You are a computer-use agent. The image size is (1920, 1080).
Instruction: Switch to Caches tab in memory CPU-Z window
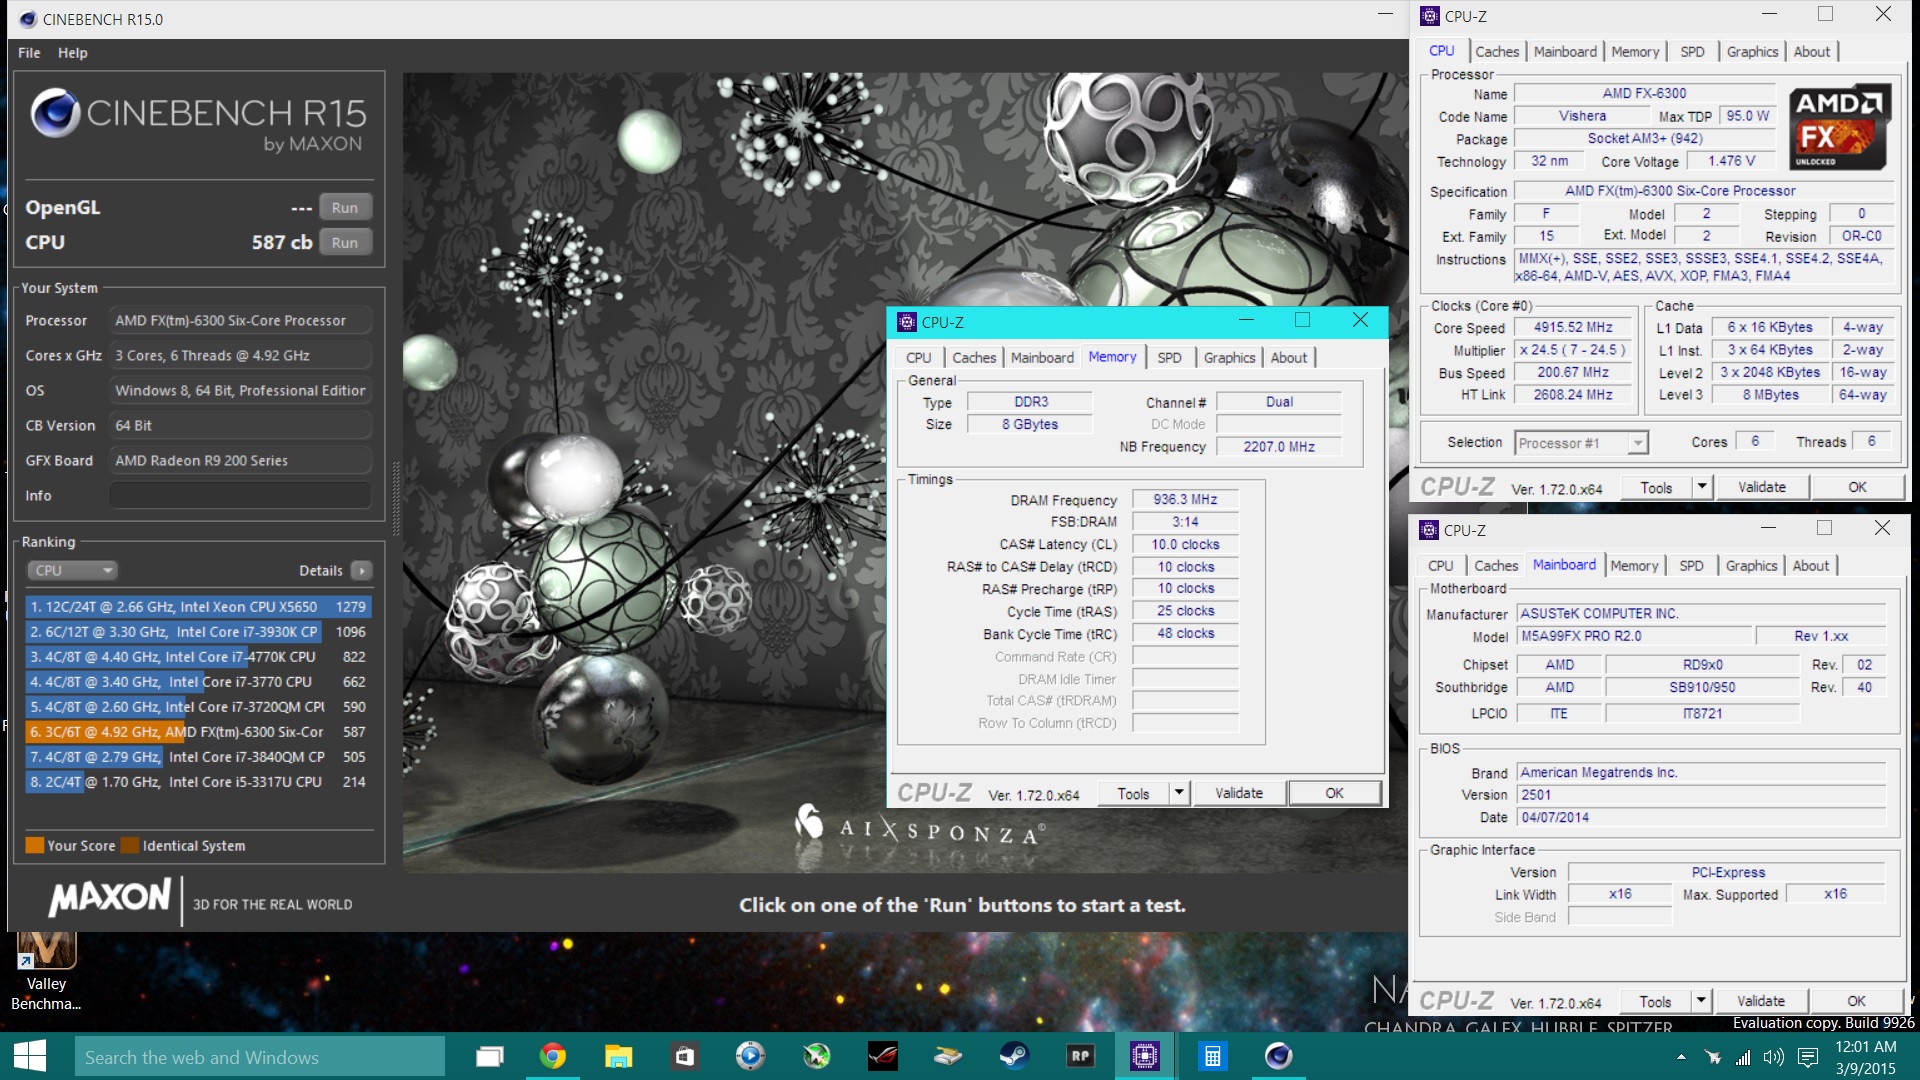pos(974,358)
